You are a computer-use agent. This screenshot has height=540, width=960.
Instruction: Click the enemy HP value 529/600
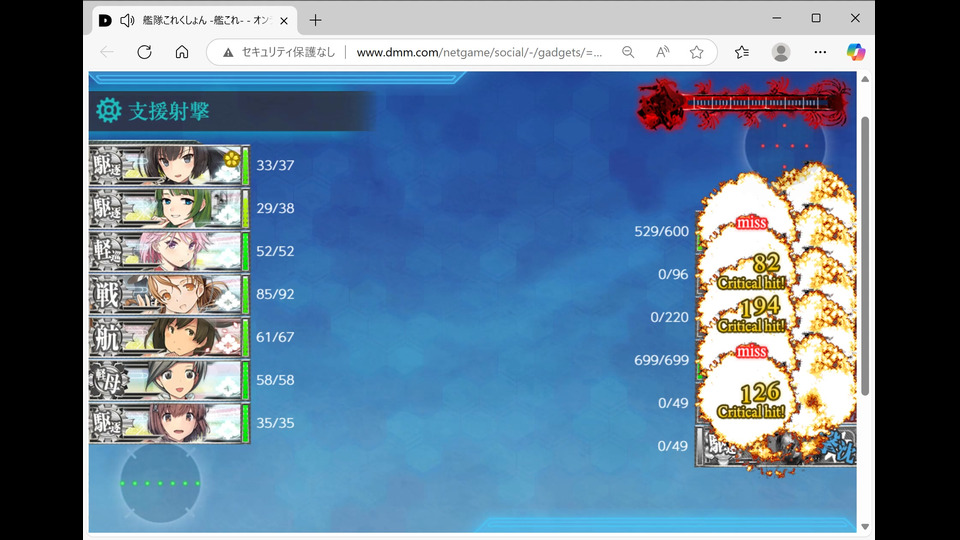pyautogui.click(x=661, y=231)
